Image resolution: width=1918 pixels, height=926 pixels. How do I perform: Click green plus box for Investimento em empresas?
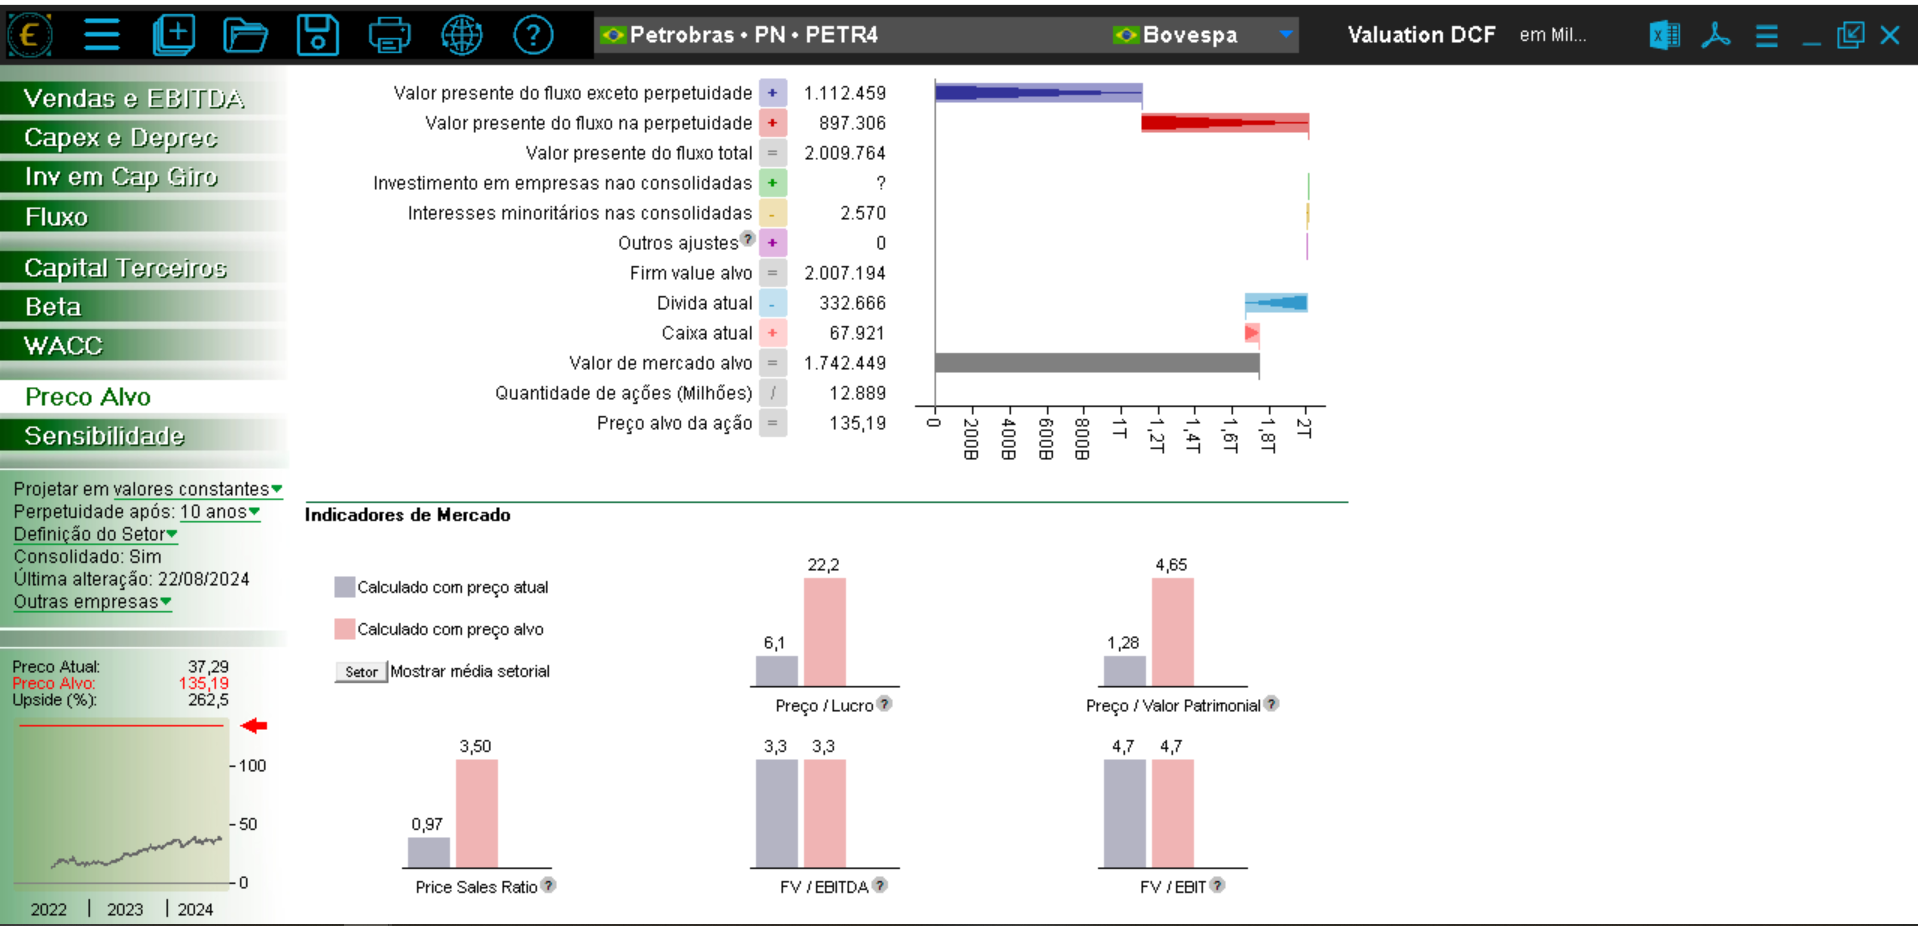coord(772,183)
